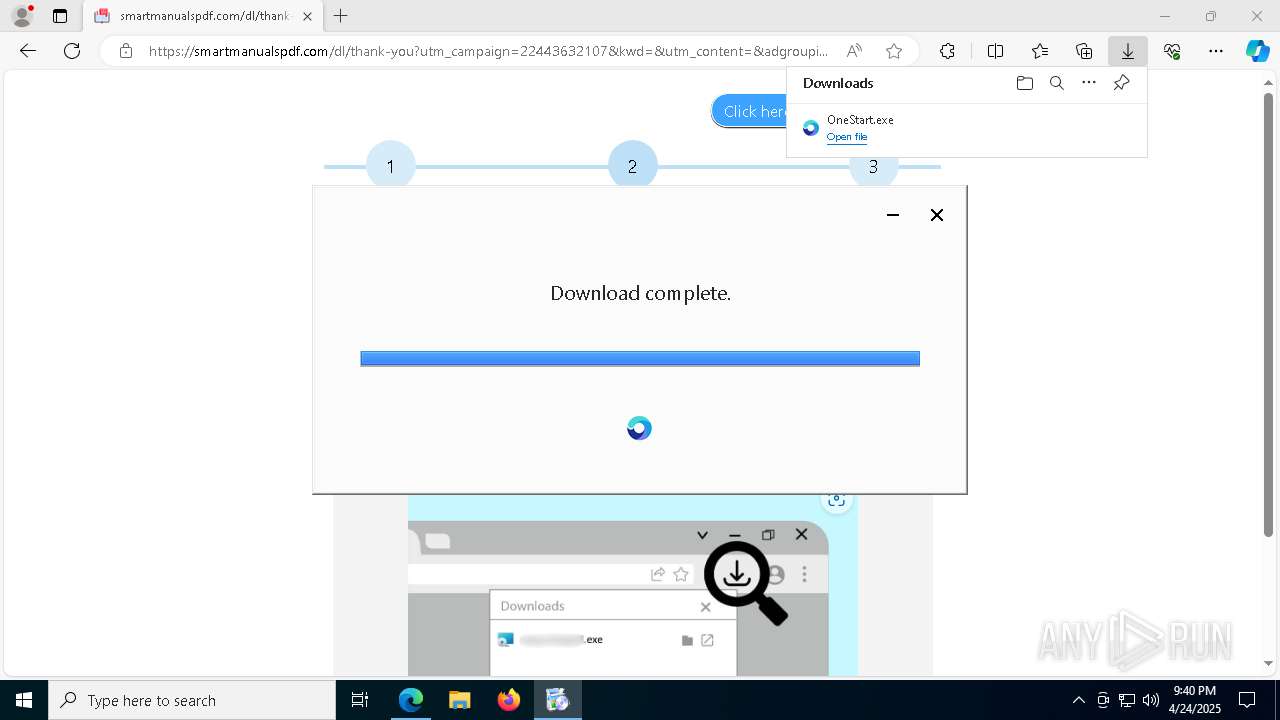Click step 1 circle
The height and width of the screenshot is (720, 1280).
point(390,166)
